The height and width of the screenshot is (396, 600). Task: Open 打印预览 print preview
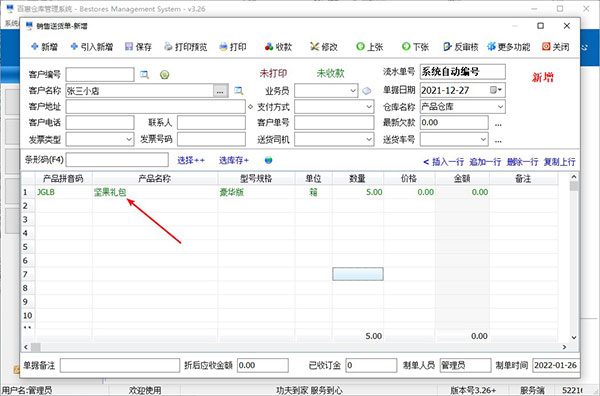[x=185, y=47]
